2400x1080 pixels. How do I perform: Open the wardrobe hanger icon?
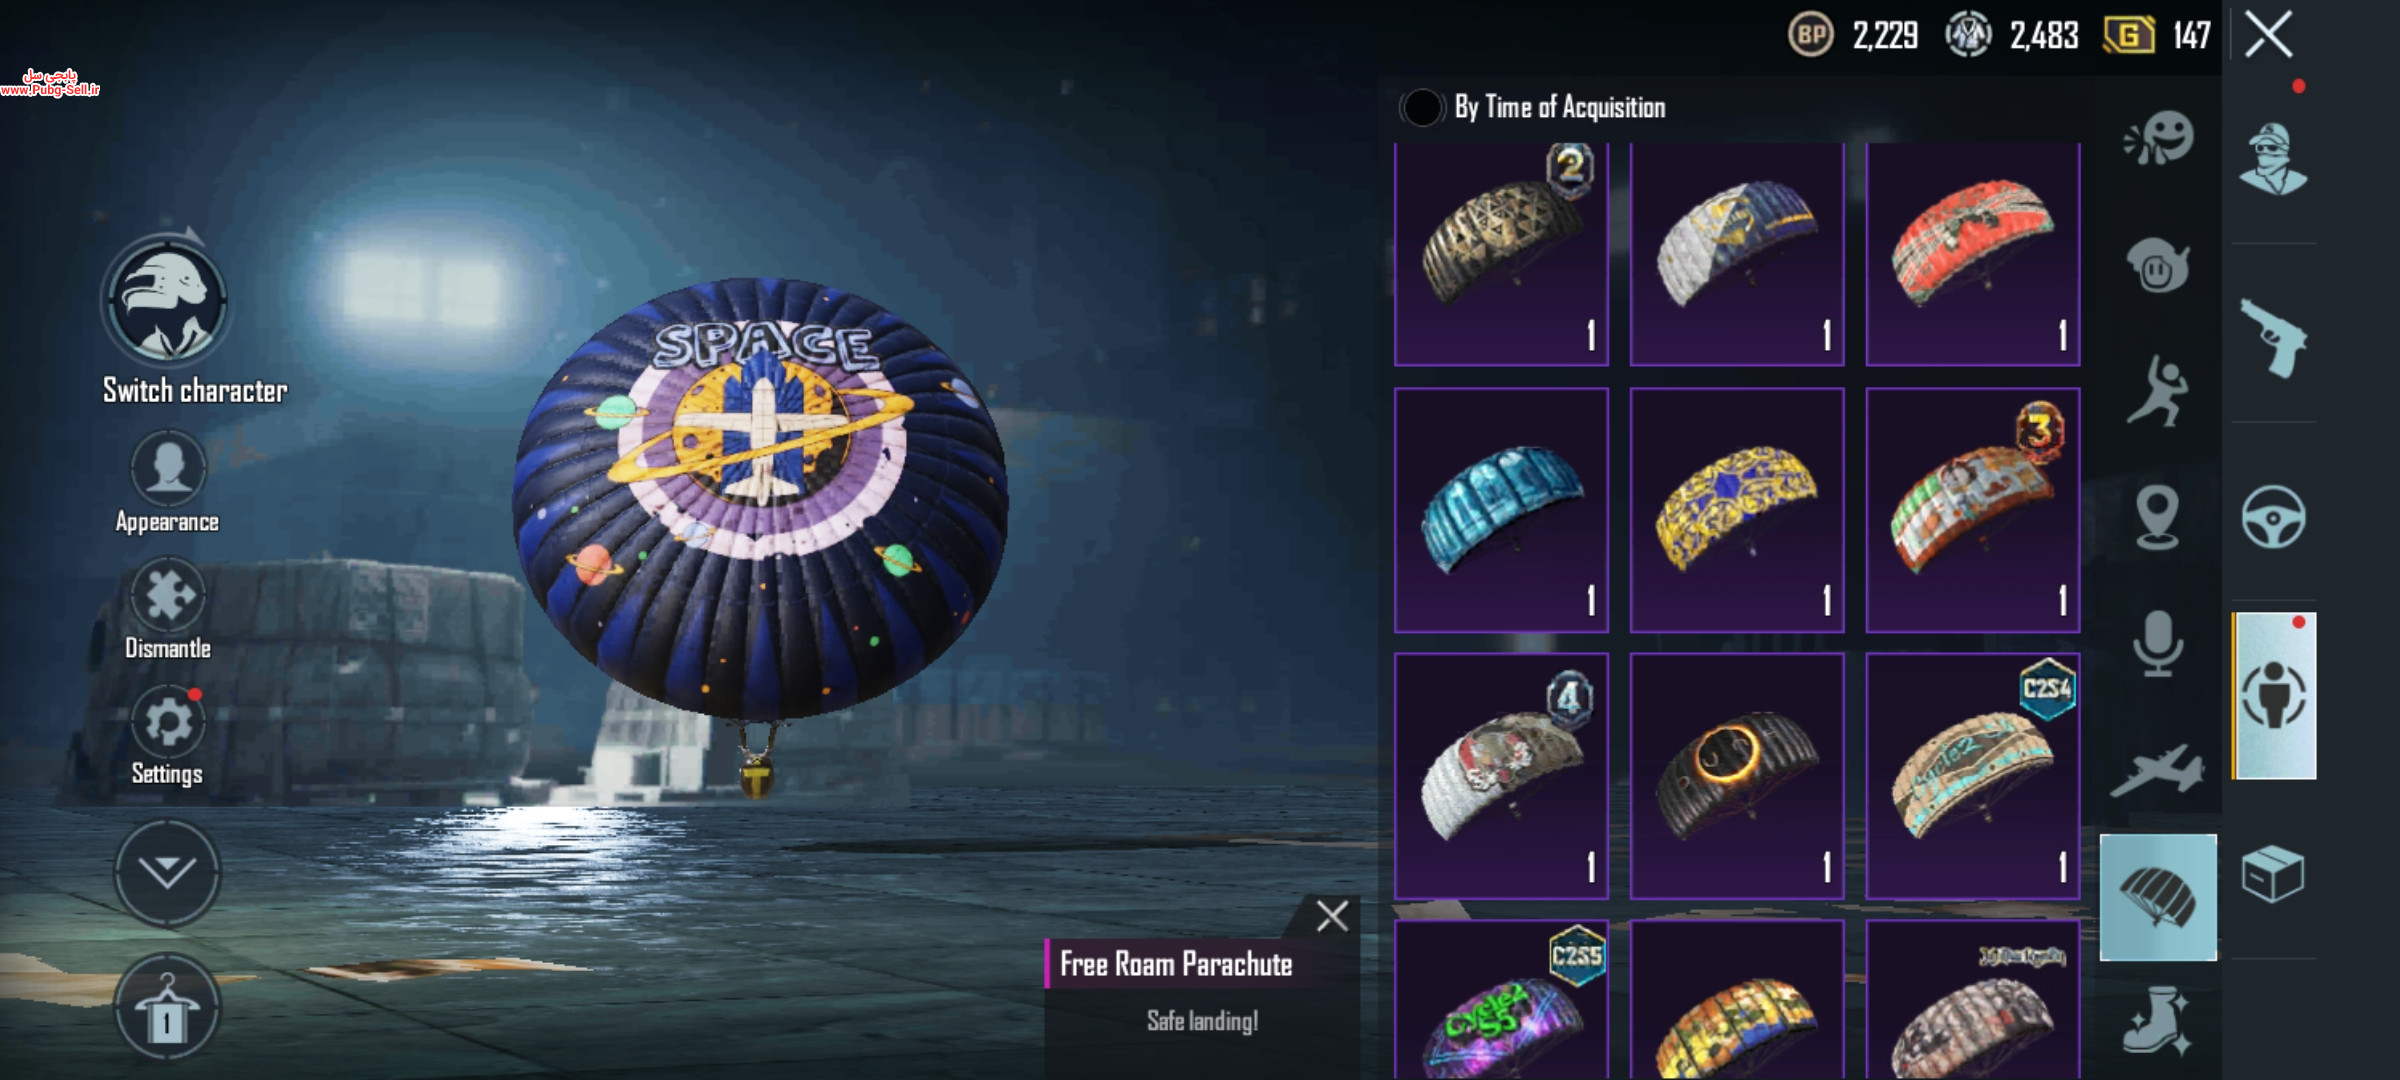167,1007
